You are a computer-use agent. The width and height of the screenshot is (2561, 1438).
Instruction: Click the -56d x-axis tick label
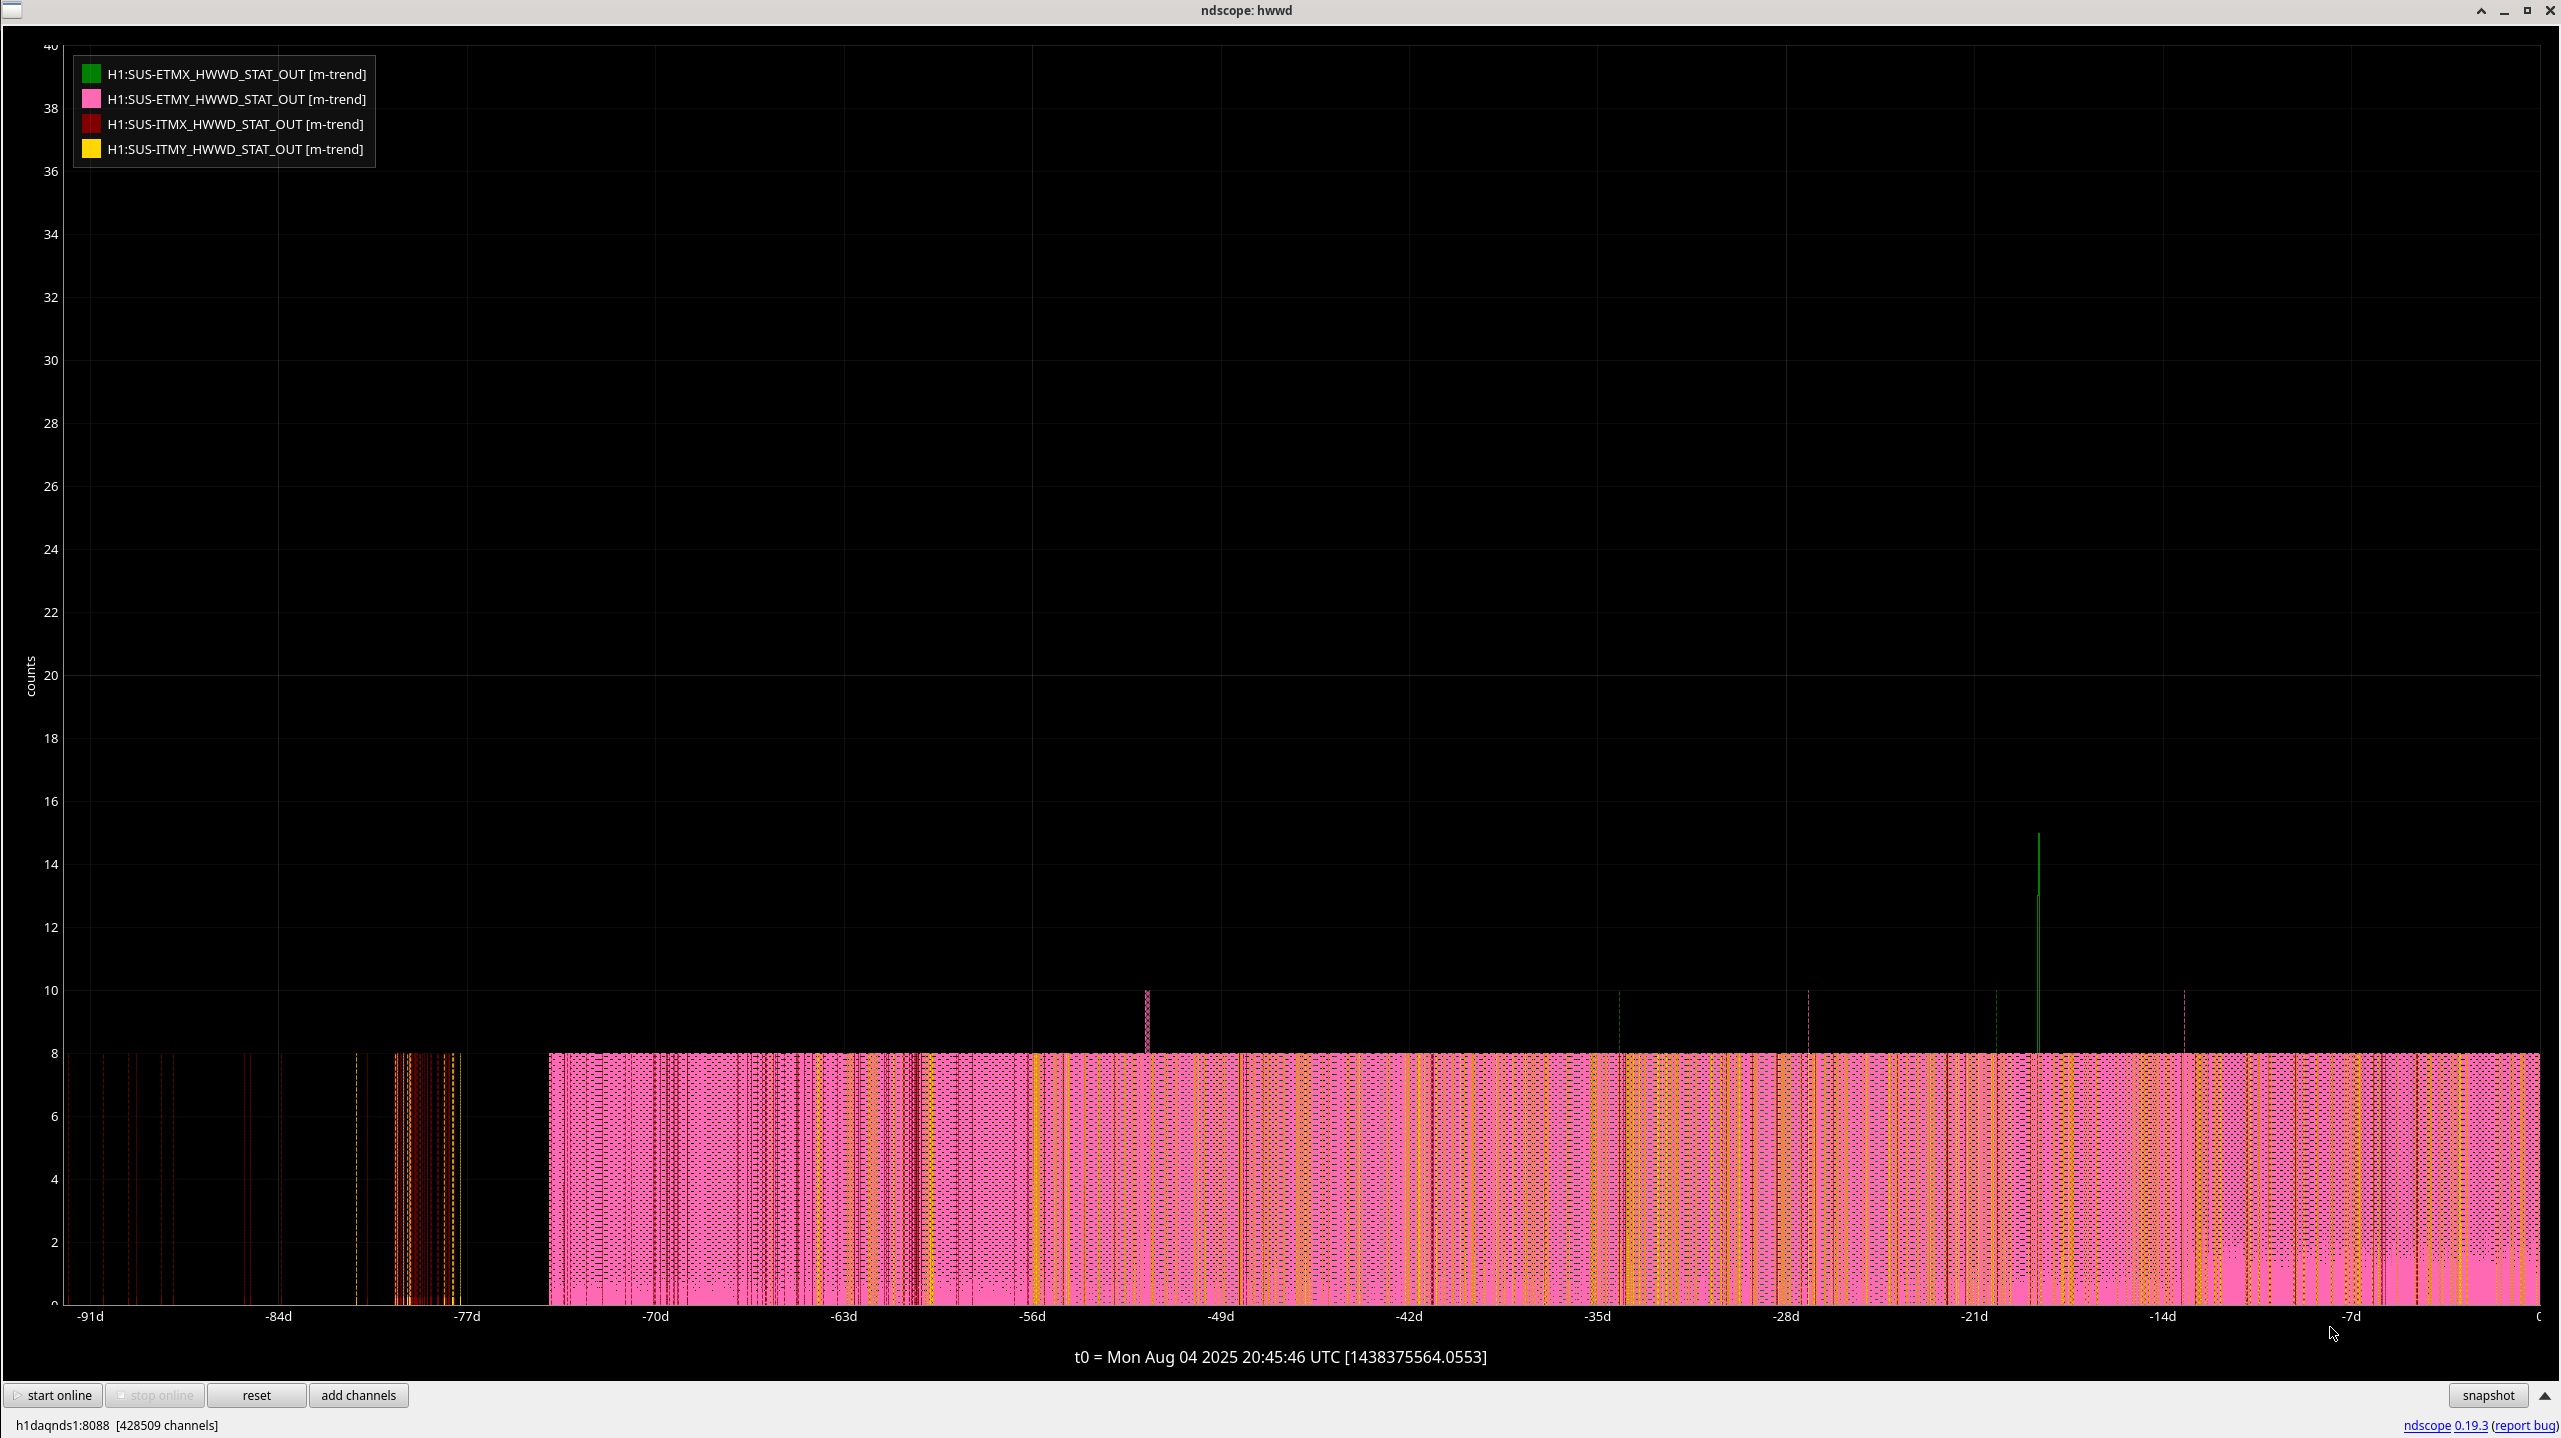(1032, 1316)
